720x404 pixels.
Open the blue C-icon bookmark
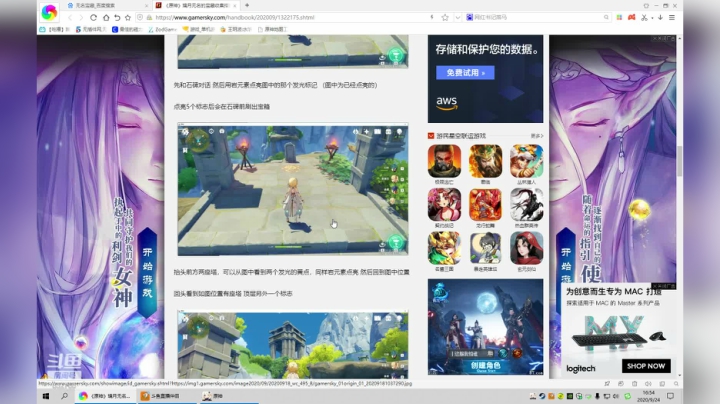click(x=127, y=29)
